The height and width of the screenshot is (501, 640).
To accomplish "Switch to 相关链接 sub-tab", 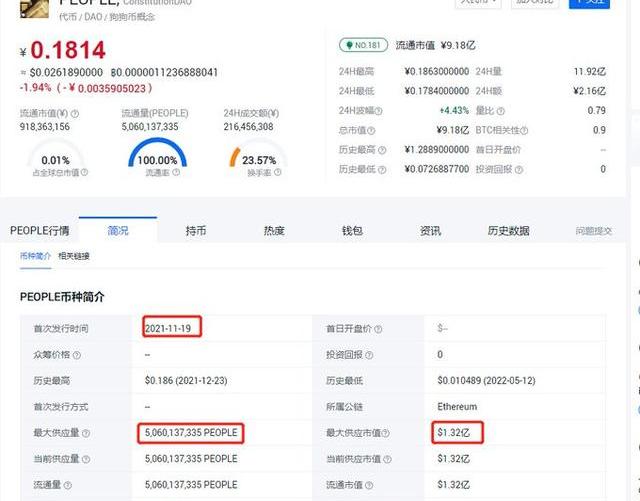I will 74,257.
